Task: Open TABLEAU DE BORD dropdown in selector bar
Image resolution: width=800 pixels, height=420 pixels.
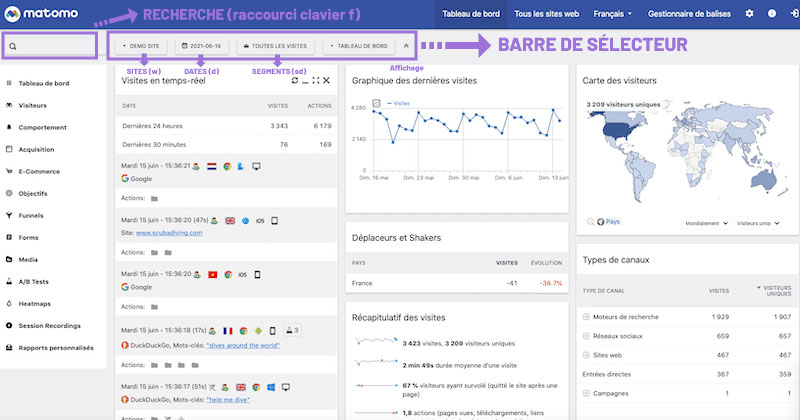Action: 359,46
